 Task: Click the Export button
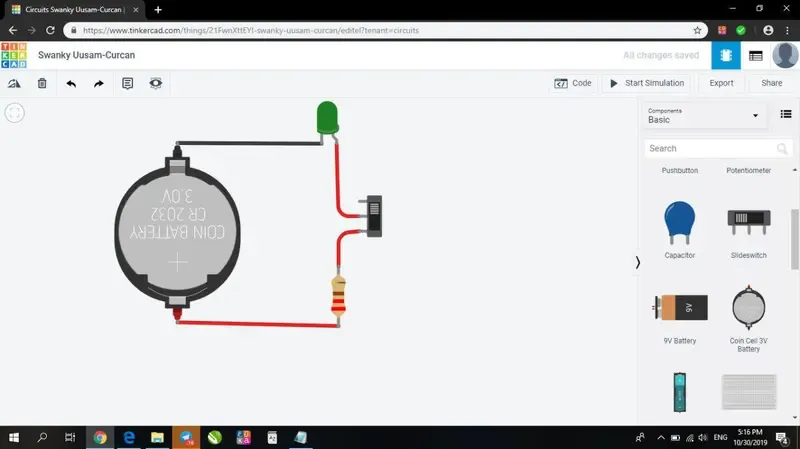tap(721, 83)
